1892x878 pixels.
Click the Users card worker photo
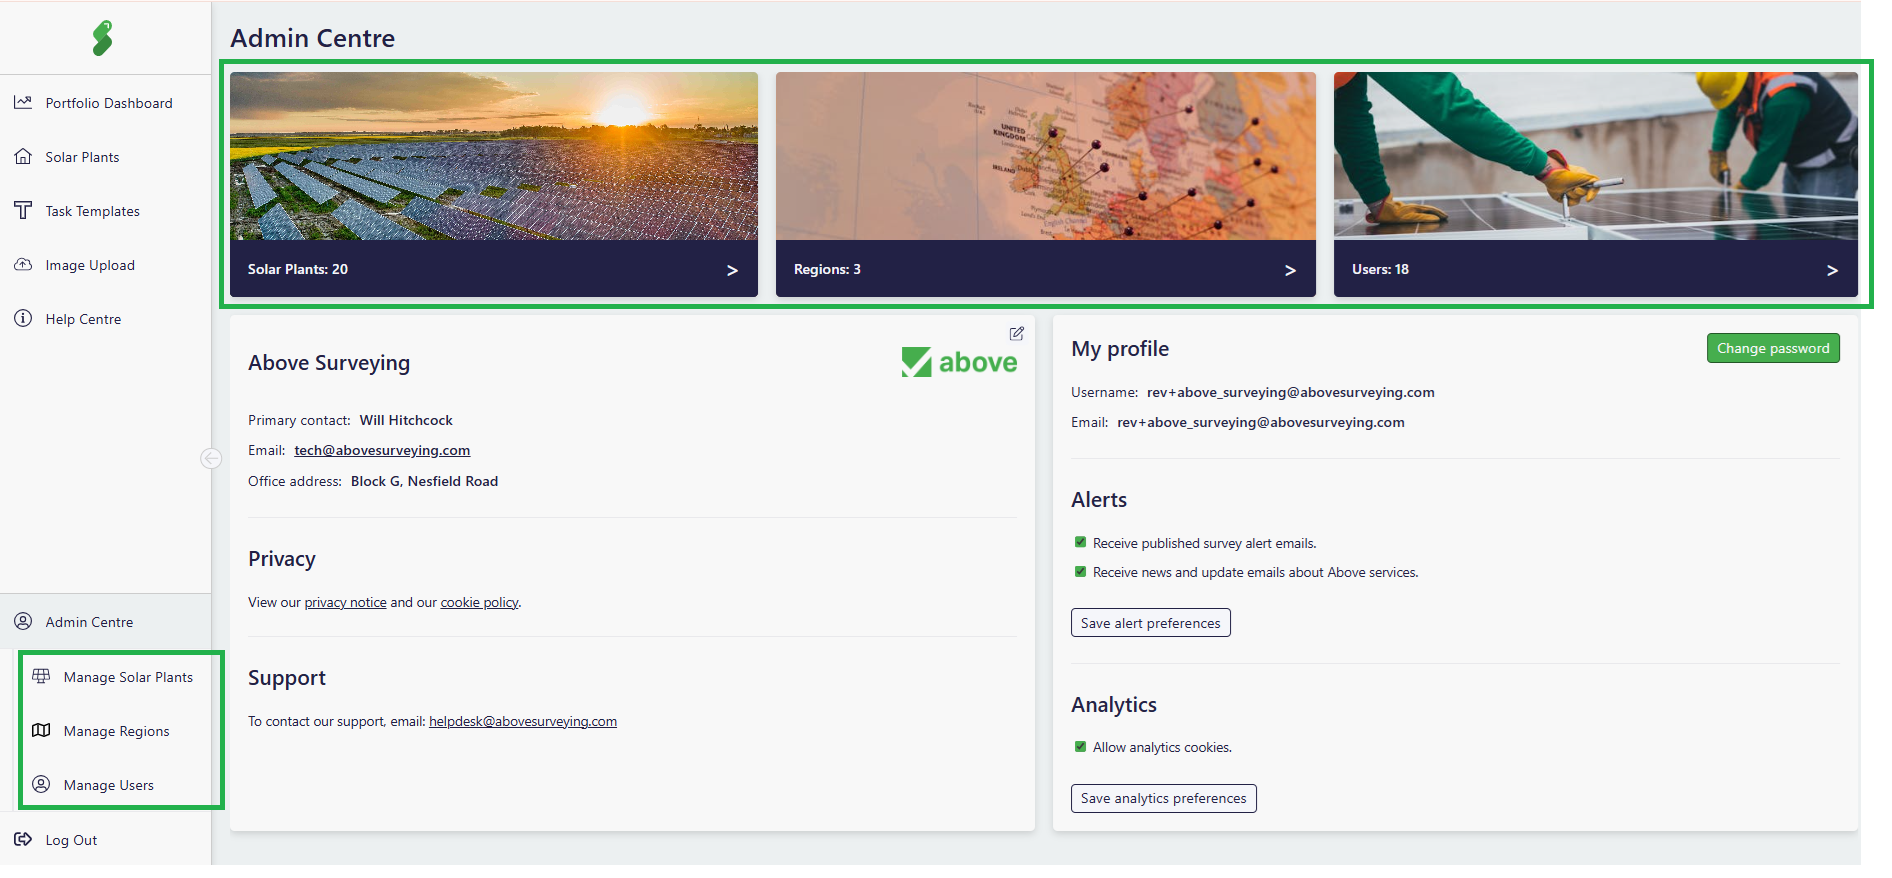[1595, 156]
